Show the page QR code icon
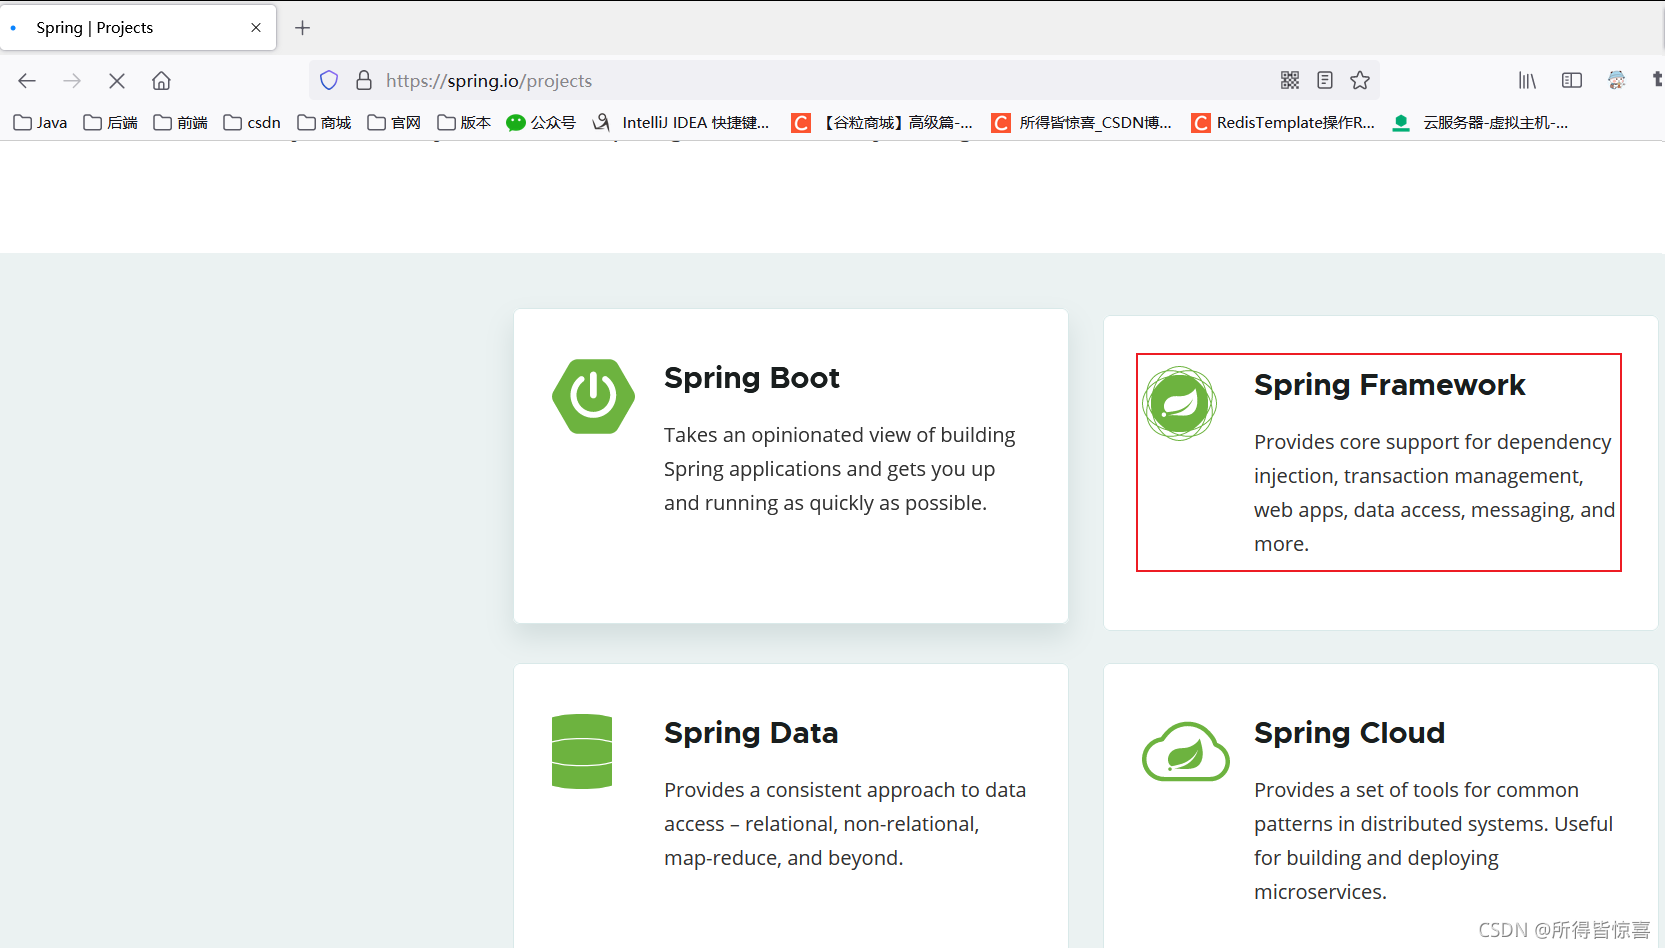 pos(1290,80)
